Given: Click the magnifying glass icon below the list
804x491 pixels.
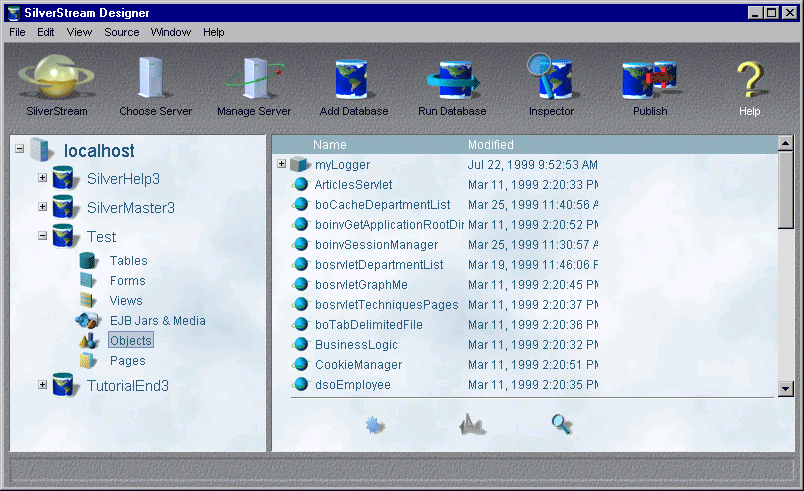Looking at the screenshot, I should click(x=561, y=424).
